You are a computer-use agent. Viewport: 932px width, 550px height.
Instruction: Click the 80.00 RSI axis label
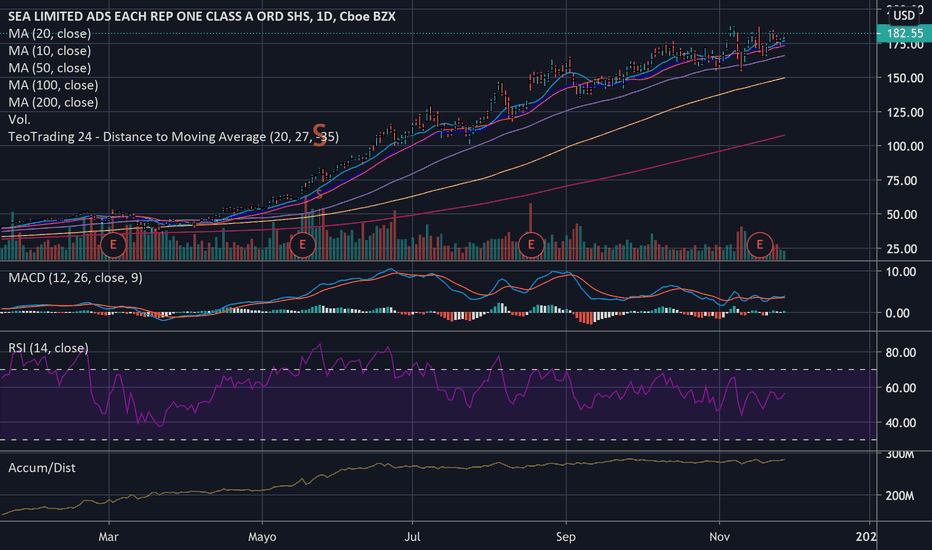900,353
